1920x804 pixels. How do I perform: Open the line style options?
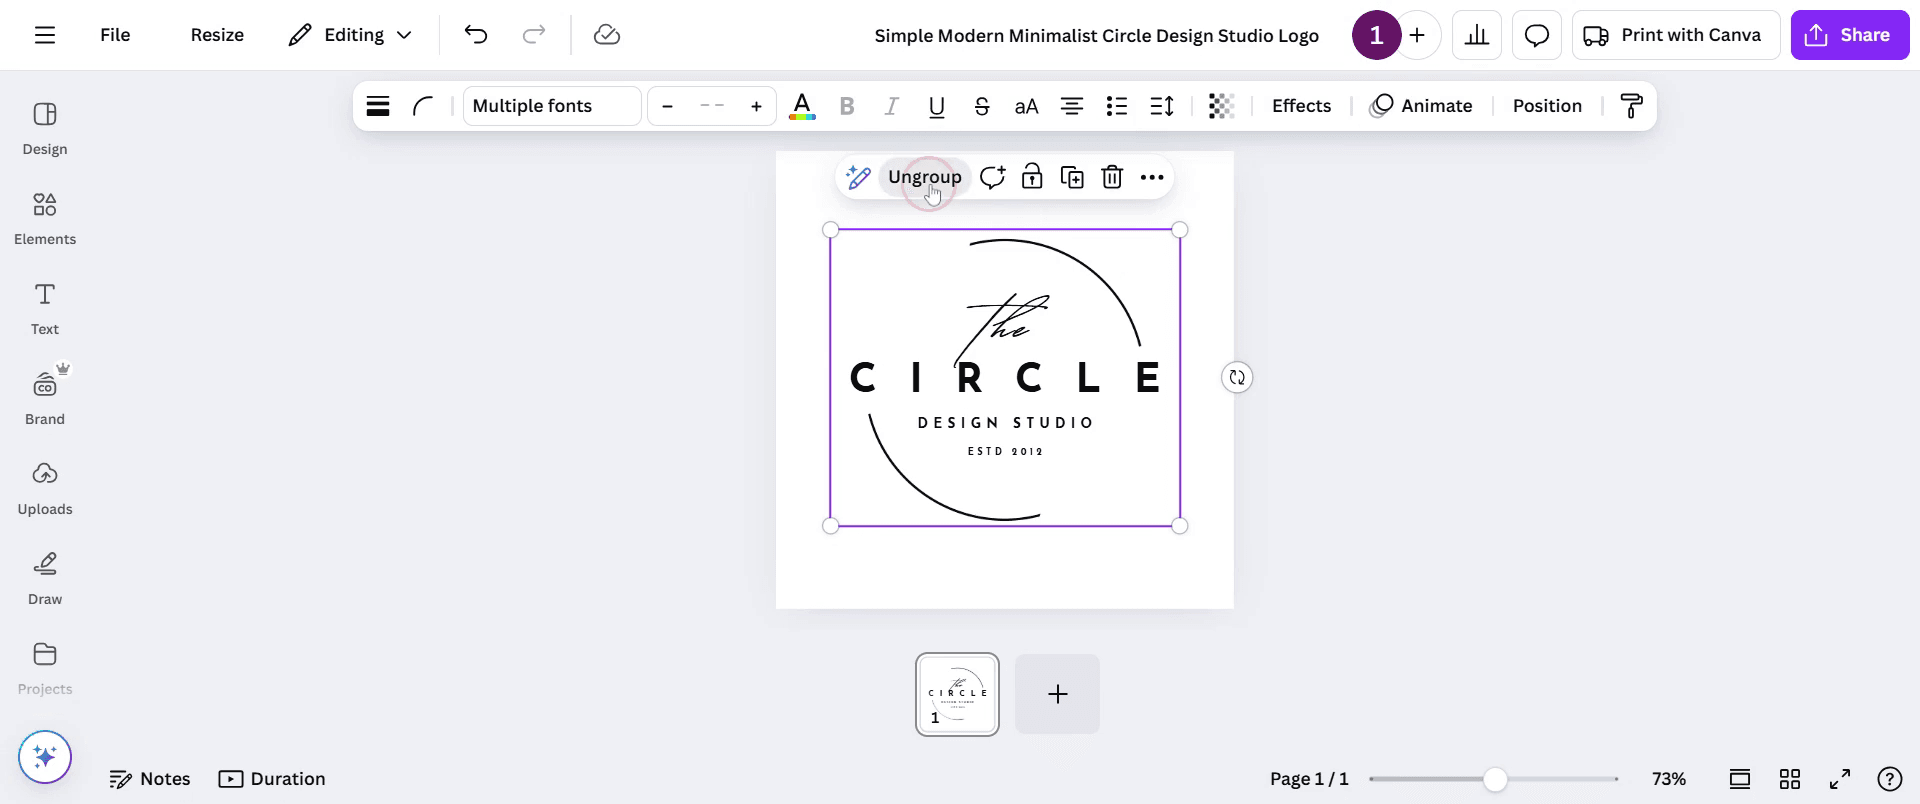(x=378, y=106)
